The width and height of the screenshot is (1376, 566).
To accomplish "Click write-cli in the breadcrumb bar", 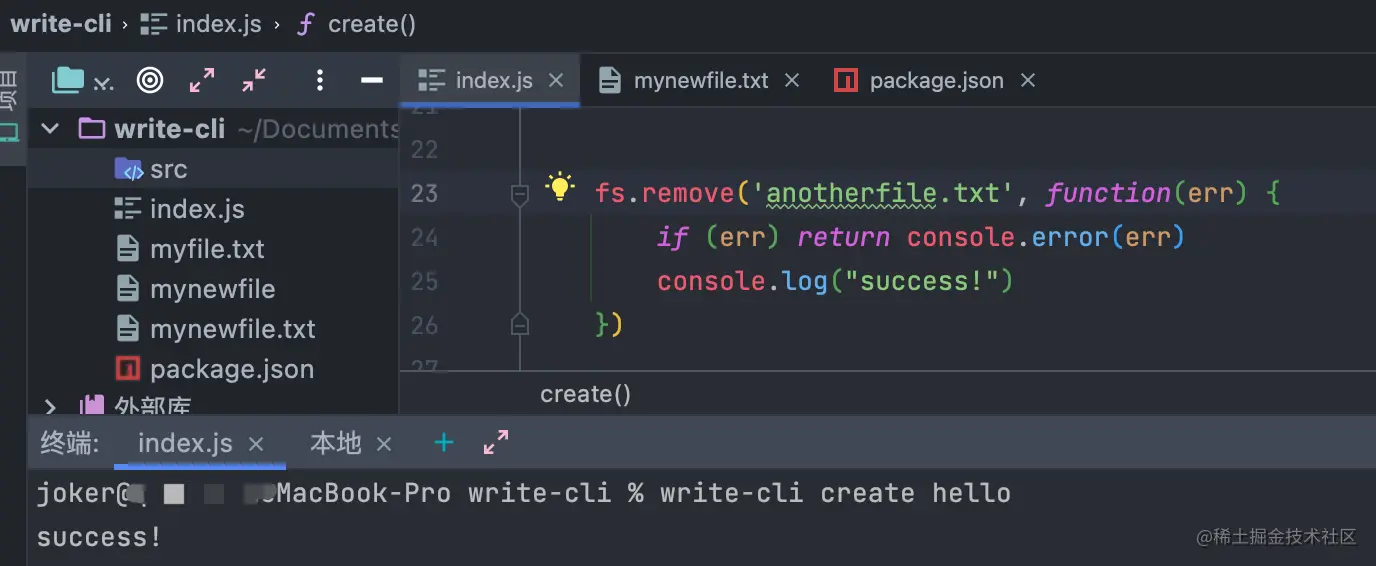I will 61,24.
